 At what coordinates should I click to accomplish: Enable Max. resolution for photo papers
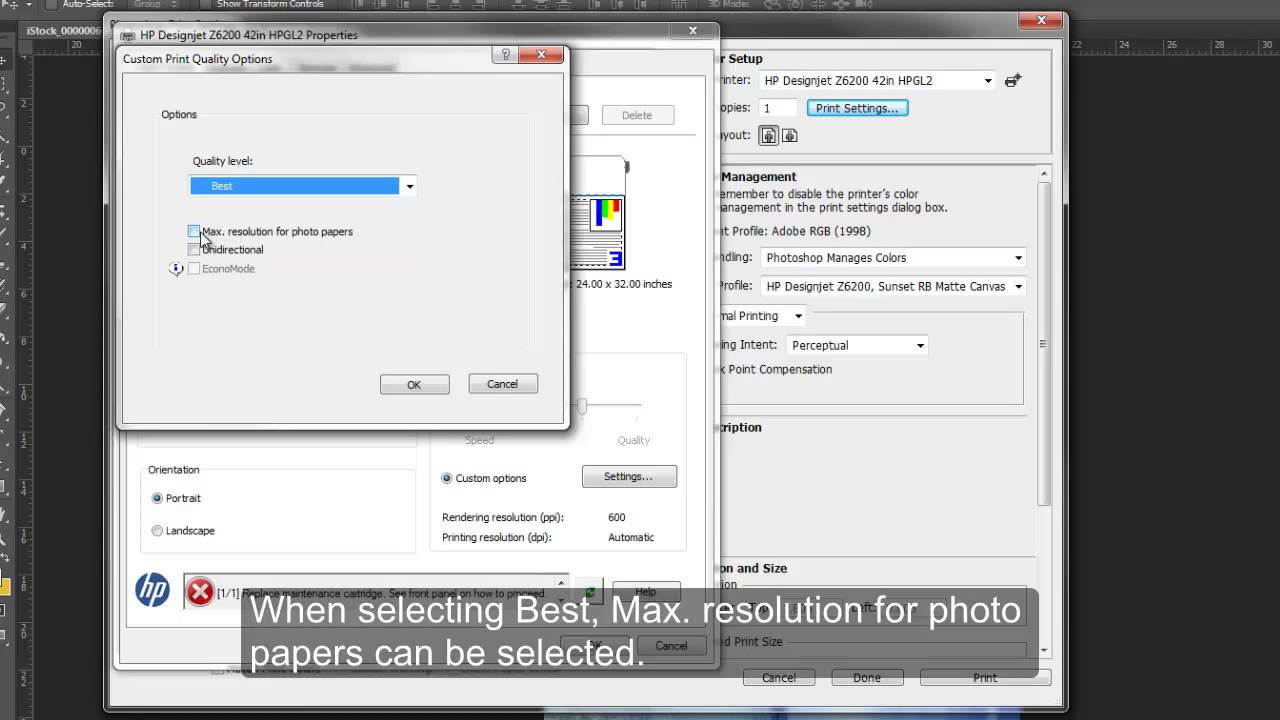pos(194,231)
